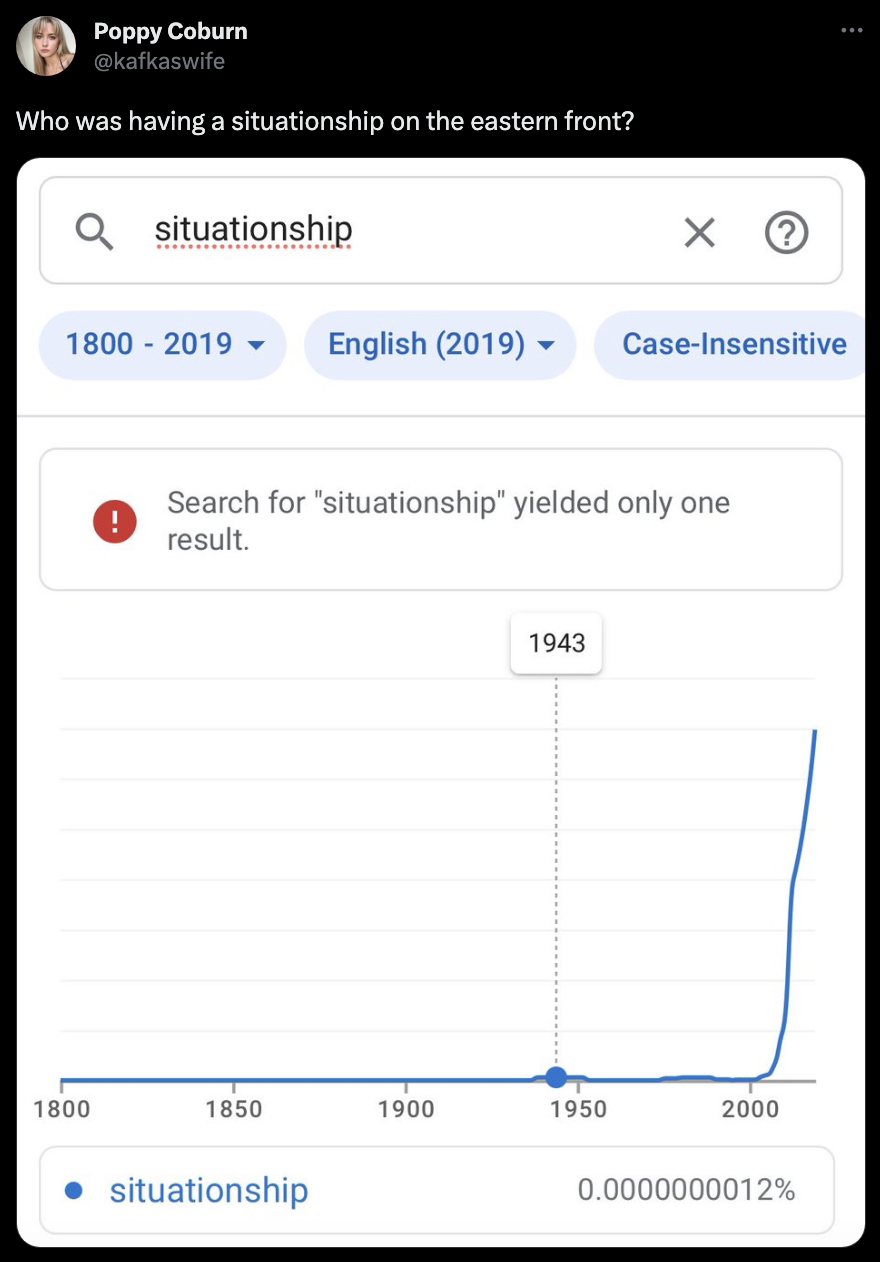Click Poppy Coburn's profile avatar
The width and height of the screenshot is (880, 1262).
pos(46,46)
